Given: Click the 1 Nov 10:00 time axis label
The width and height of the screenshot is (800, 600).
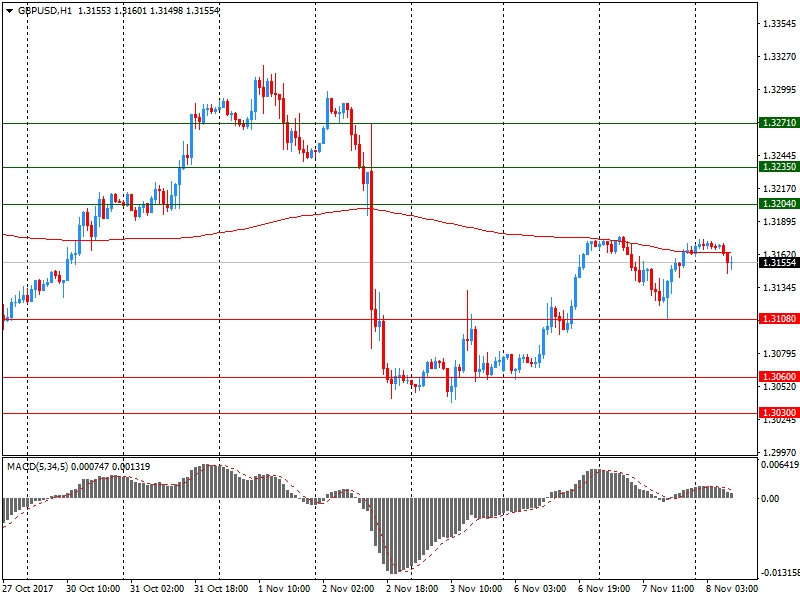Looking at the screenshot, I should tap(284, 589).
